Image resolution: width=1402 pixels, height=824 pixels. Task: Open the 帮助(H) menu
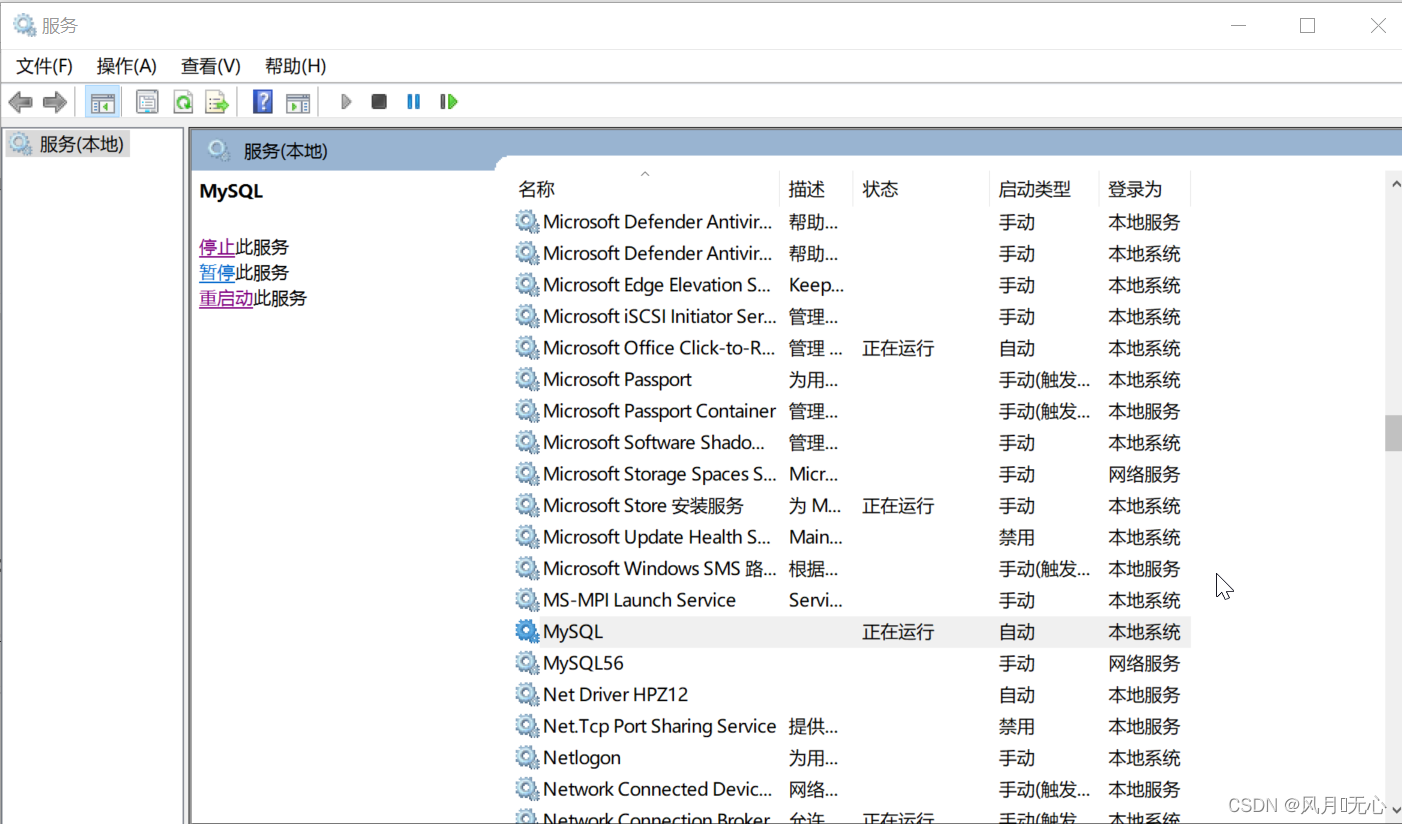coord(295,66)
